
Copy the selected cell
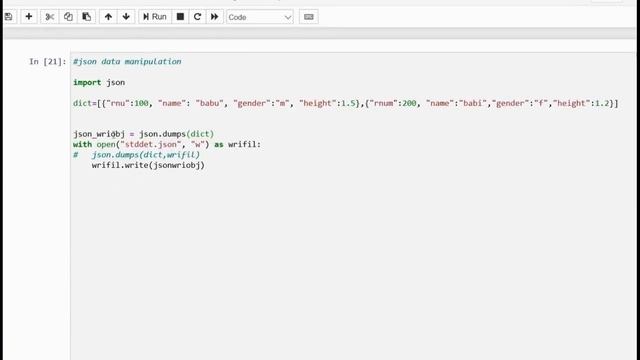coord(68,17)
